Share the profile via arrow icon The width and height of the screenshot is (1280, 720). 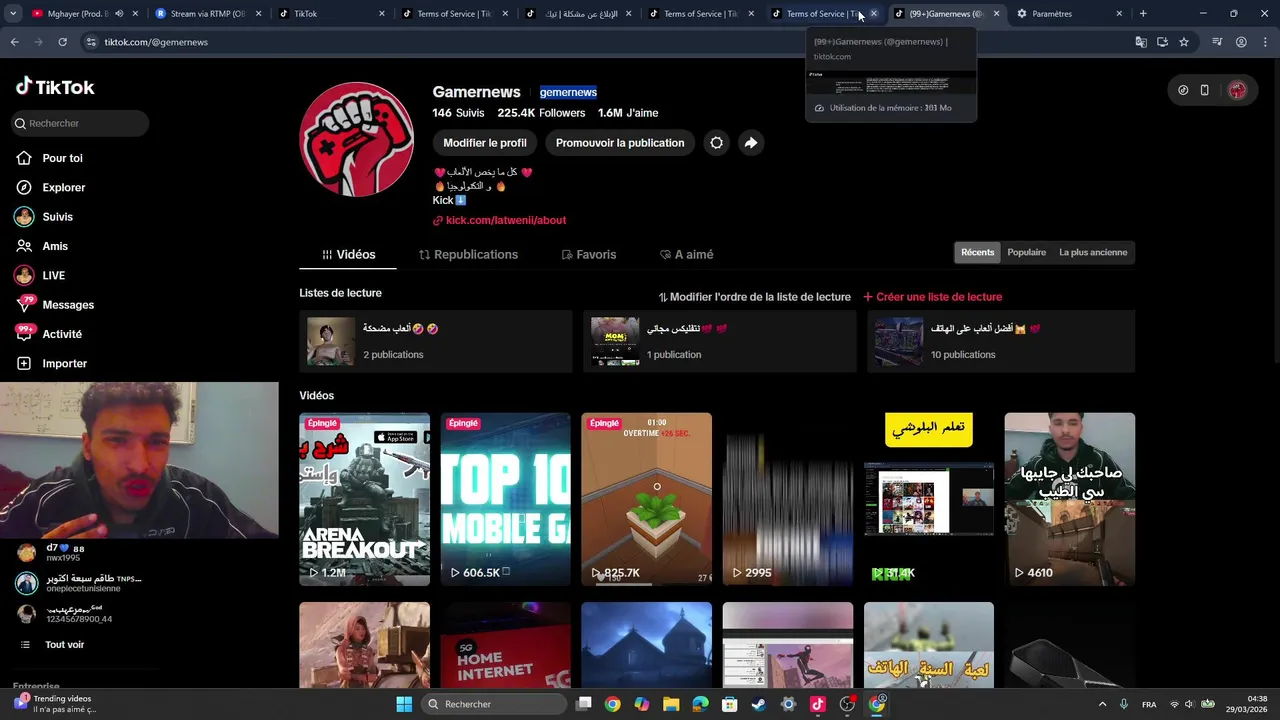pyautogui.click(x=750, y=143)
